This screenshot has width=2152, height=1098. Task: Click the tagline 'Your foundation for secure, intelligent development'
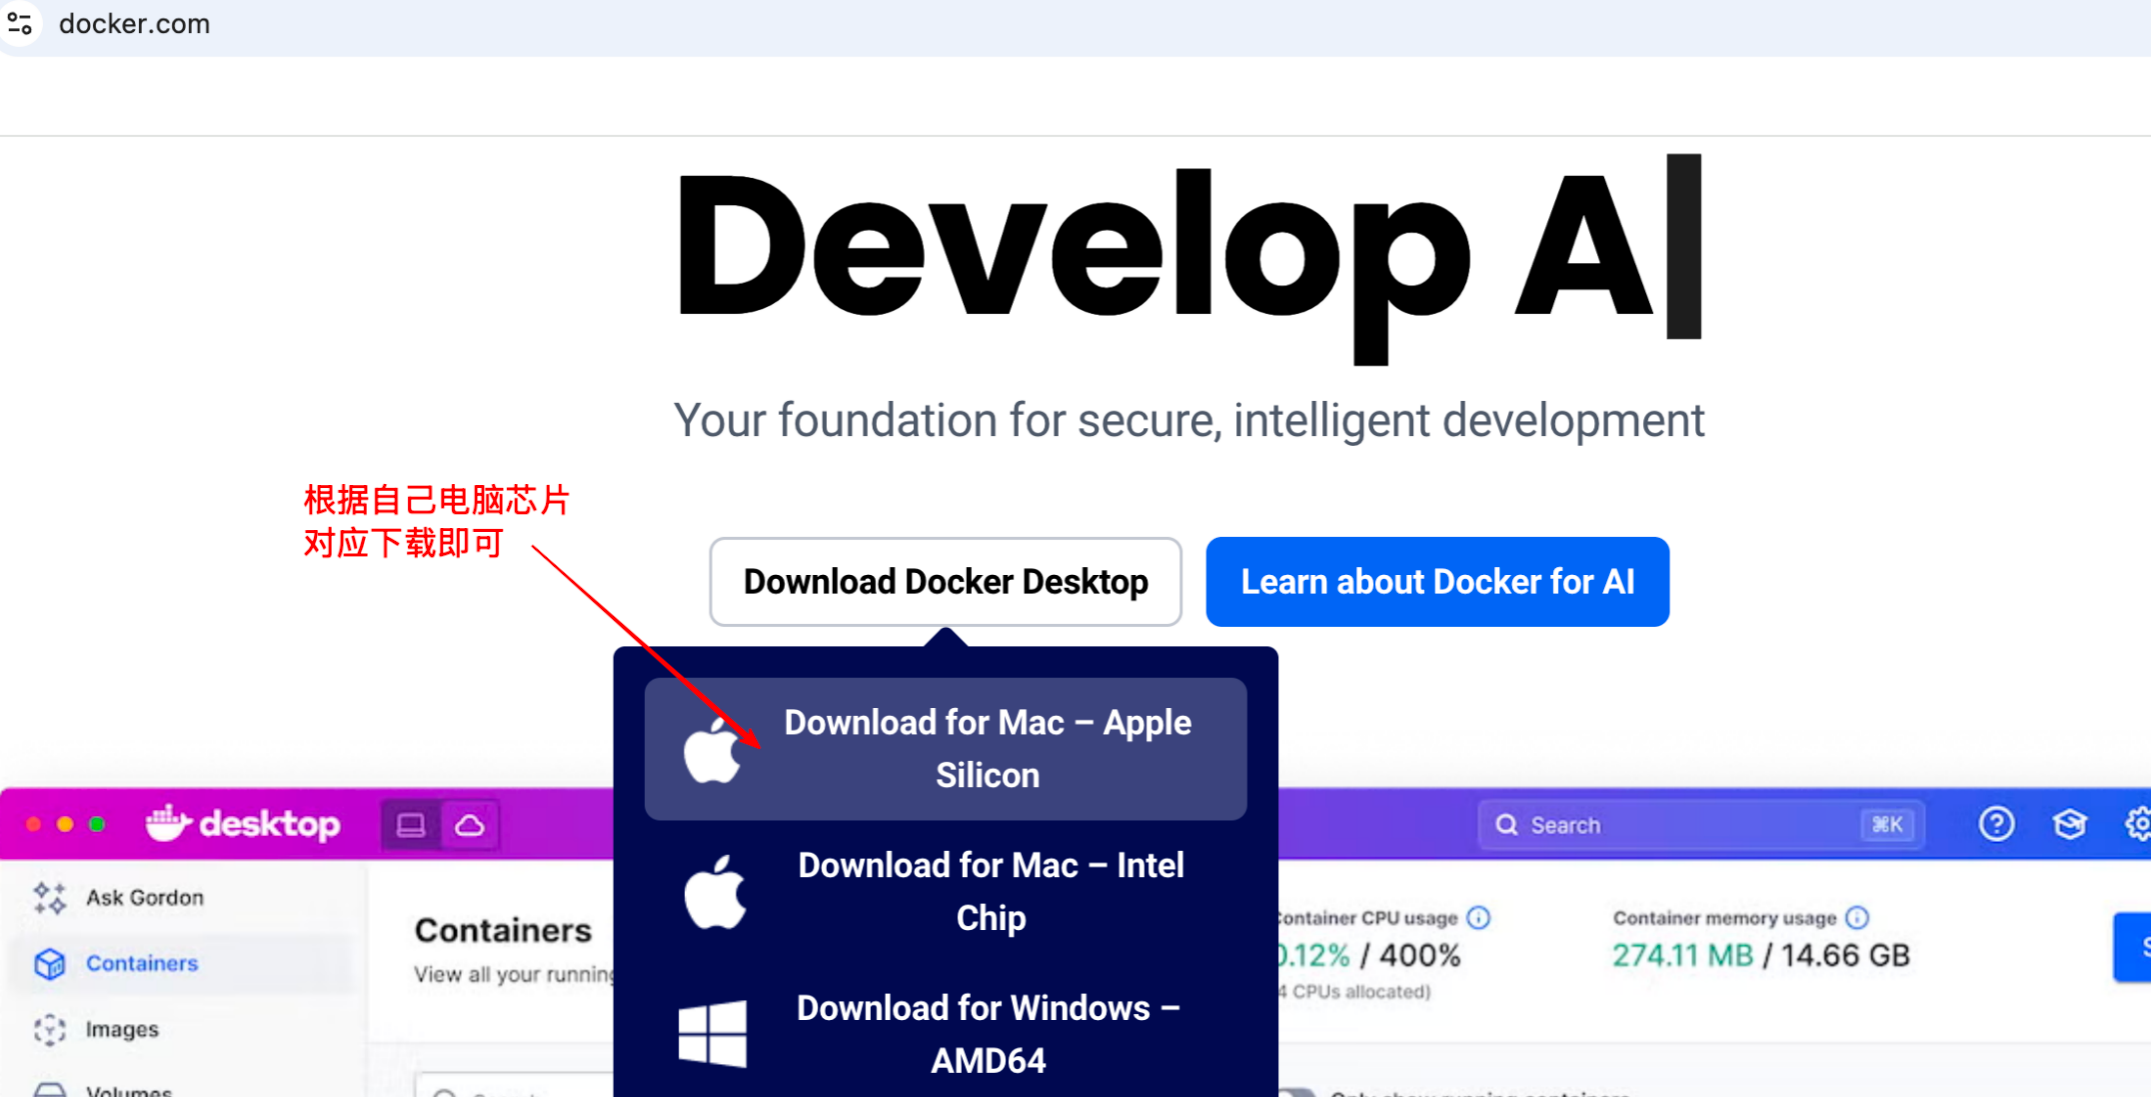pos(1189,420)
